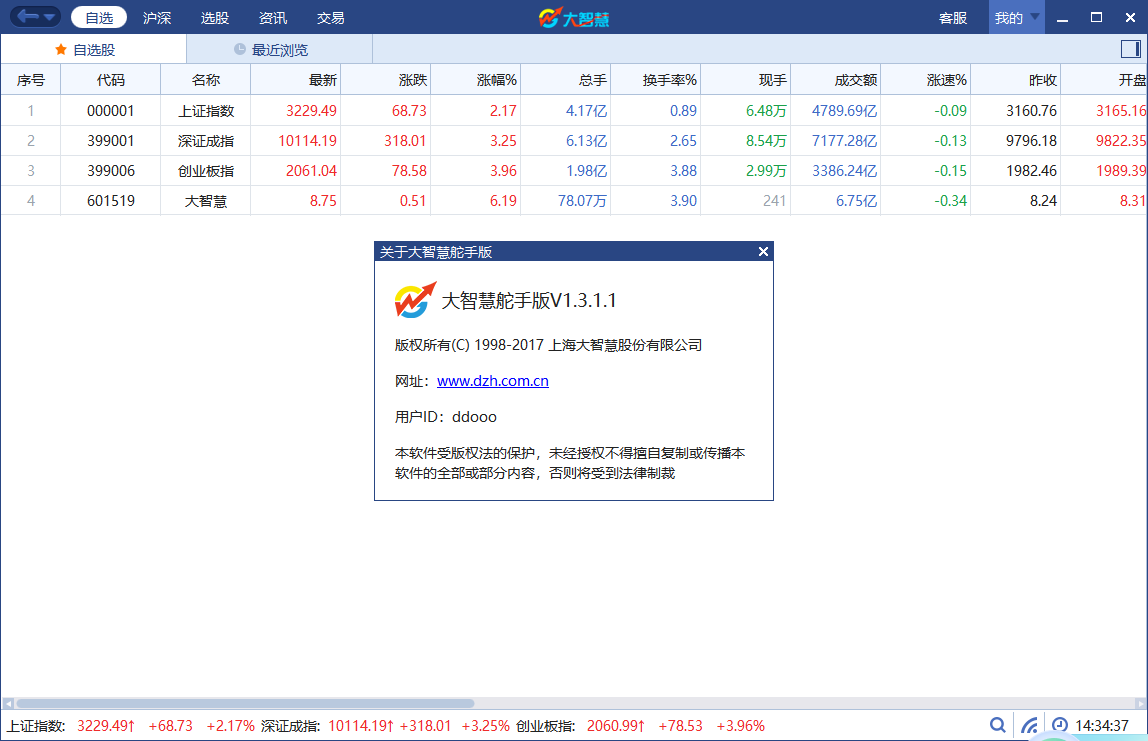Close the 关于大智慧舵手版 dialog

pyautogui.click(x=764, y=251)
